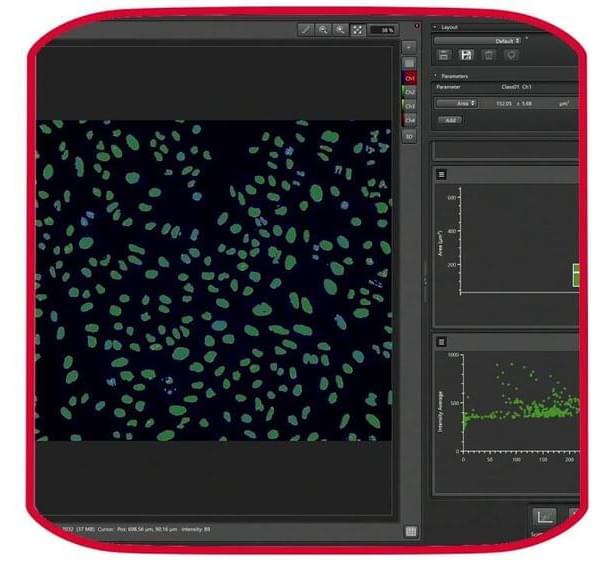Delete layout using the trash icon
Screen dimensions: 612x561
click(x=489, y=55)
